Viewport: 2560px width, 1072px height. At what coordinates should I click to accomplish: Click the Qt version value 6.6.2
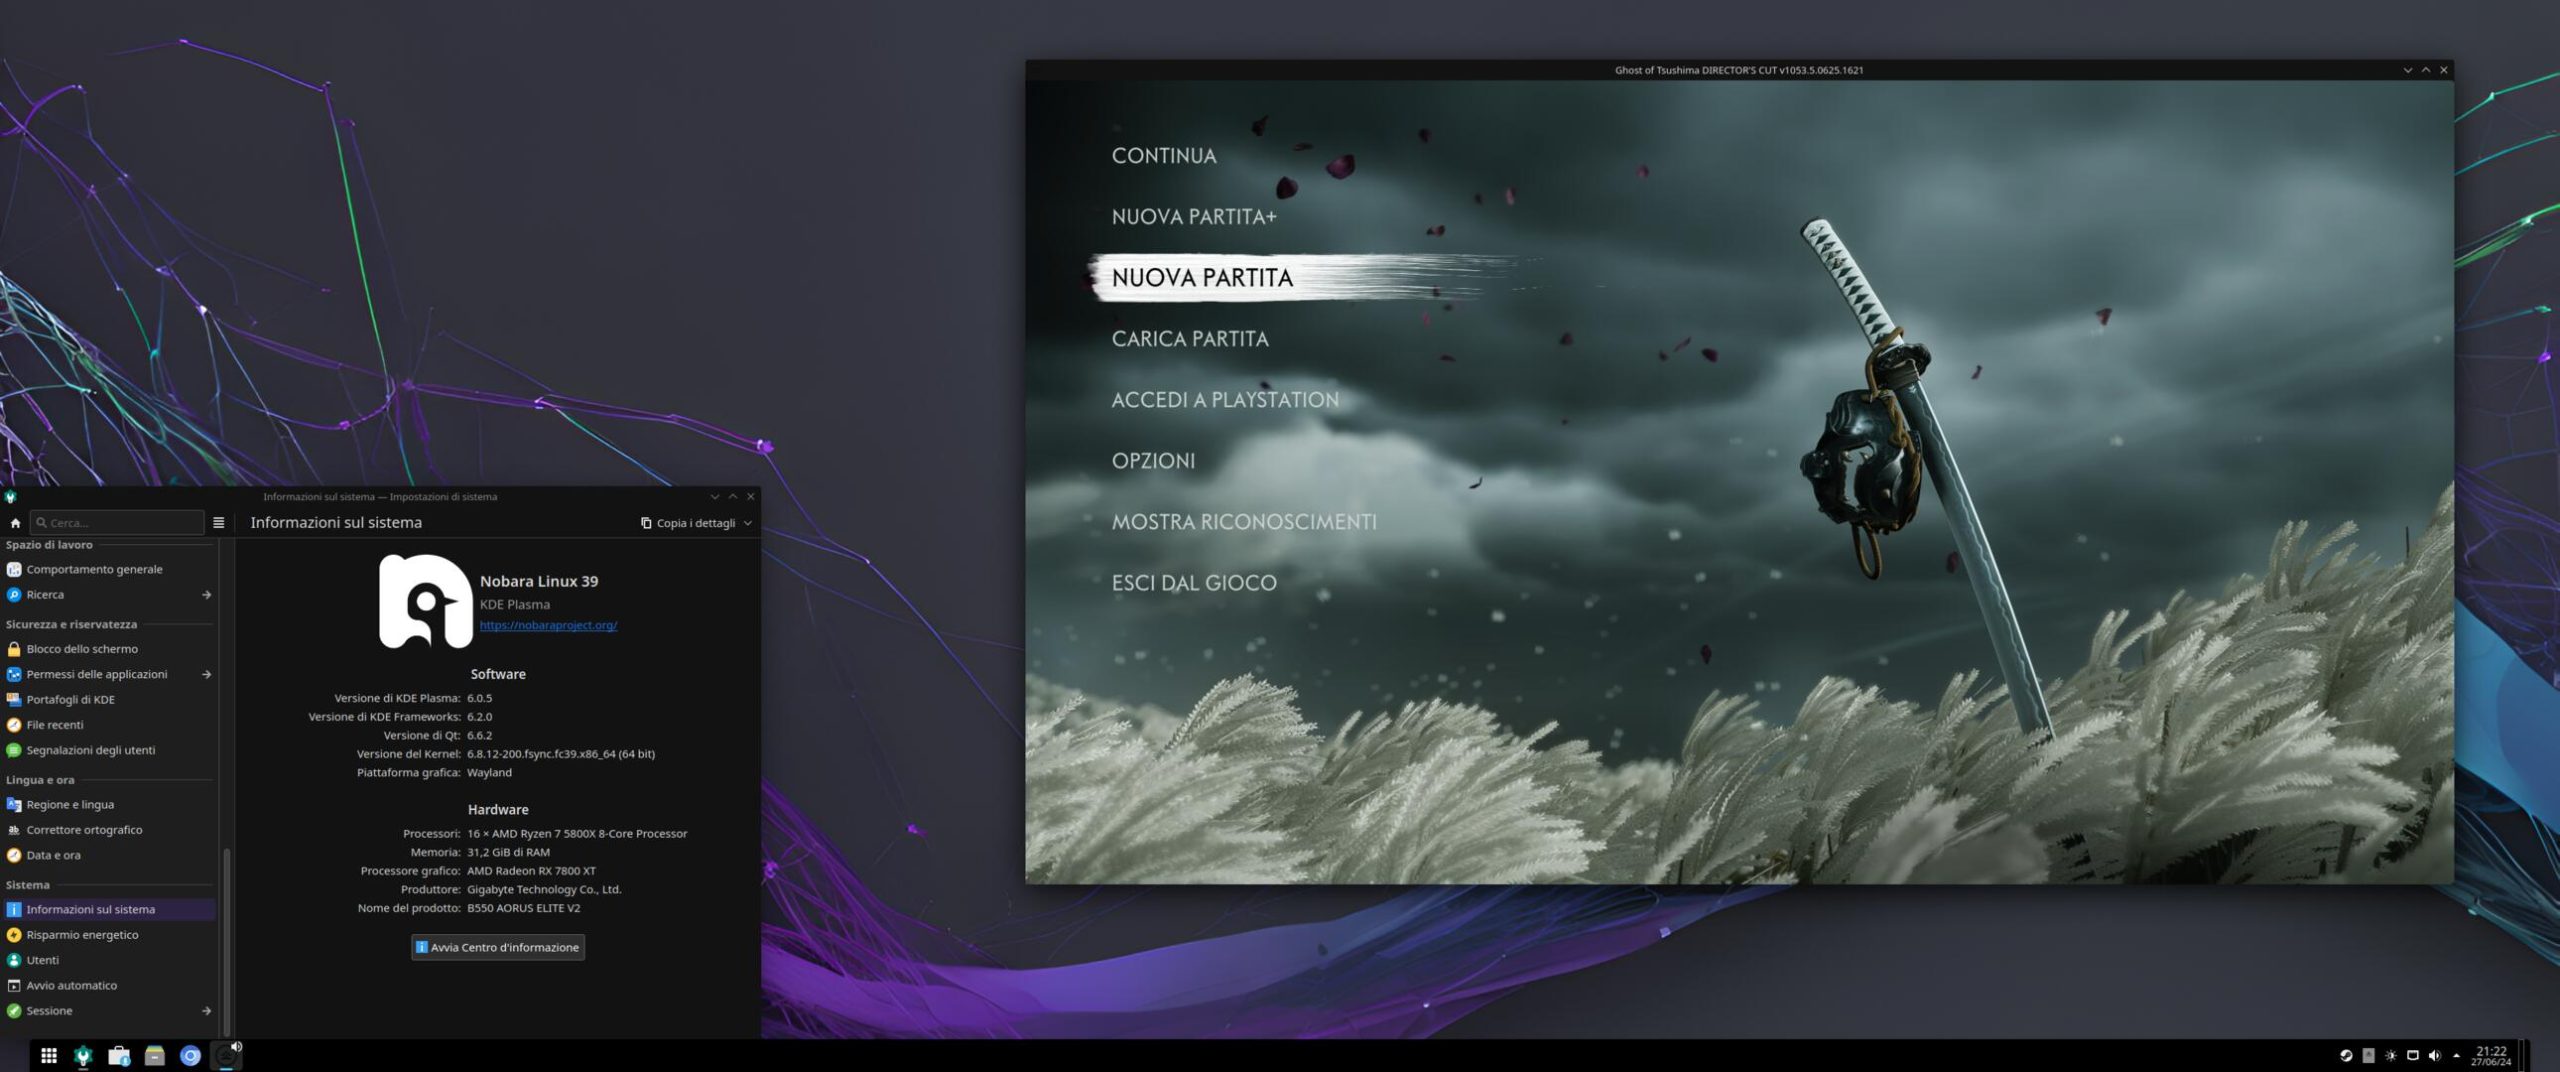pyautogui.click(x=480, y=735)
